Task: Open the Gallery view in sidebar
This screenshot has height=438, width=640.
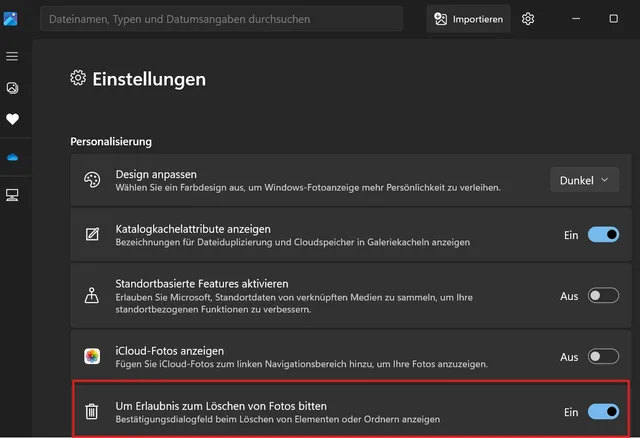Action: tap(12, 88)
